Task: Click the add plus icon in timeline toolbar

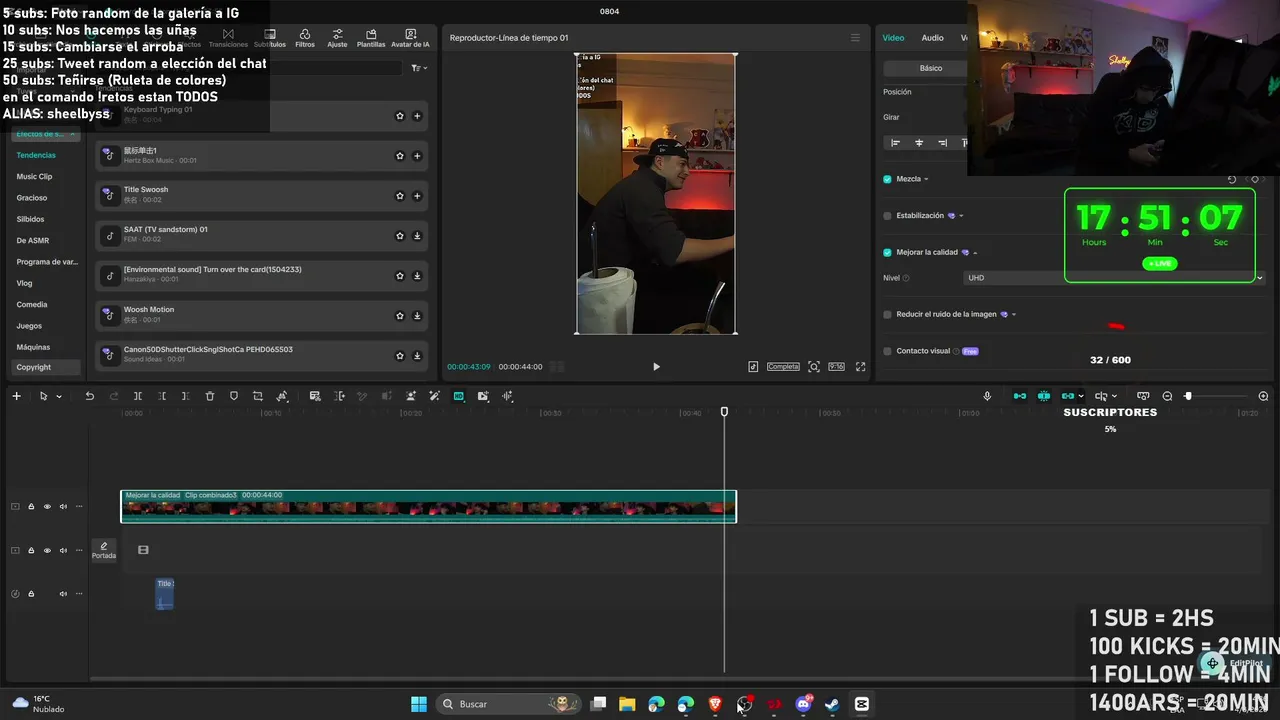Action: tap(16, 396)
